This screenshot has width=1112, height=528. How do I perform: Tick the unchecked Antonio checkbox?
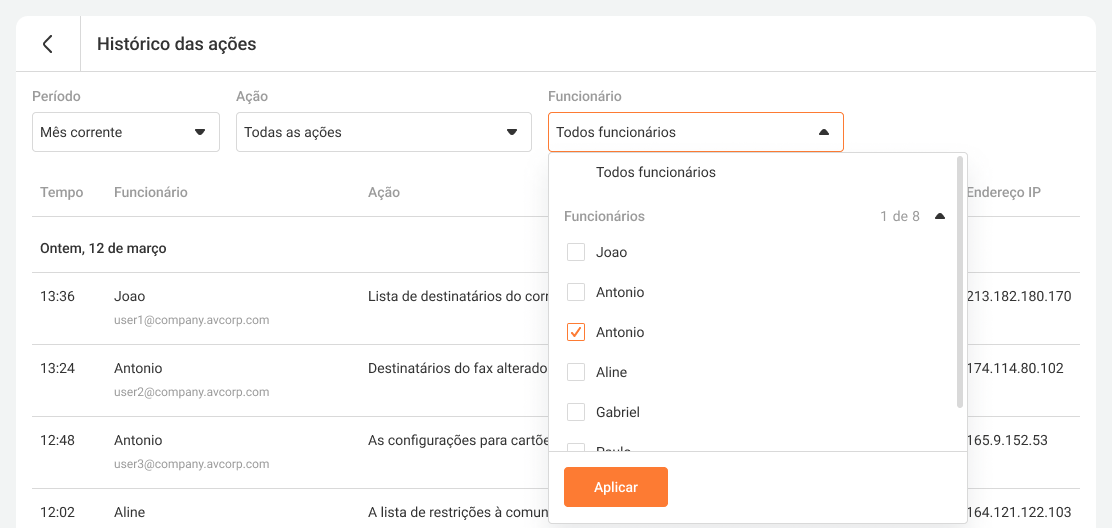[x=576, y=292]
